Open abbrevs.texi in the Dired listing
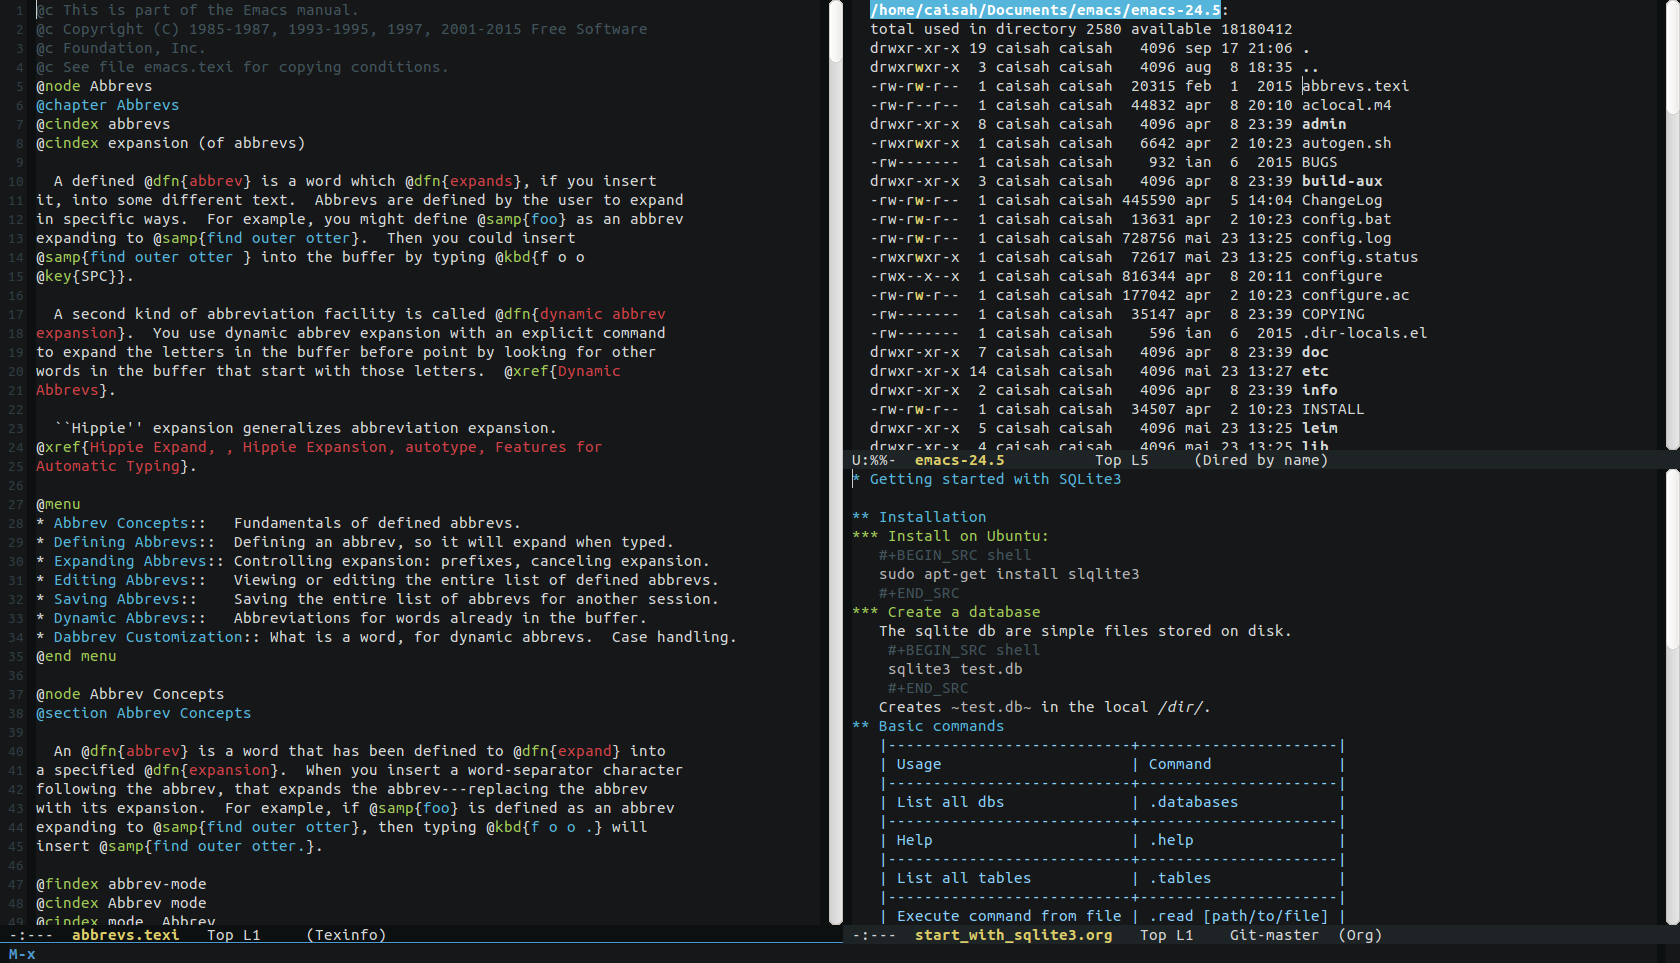 tap(1355, 86)
